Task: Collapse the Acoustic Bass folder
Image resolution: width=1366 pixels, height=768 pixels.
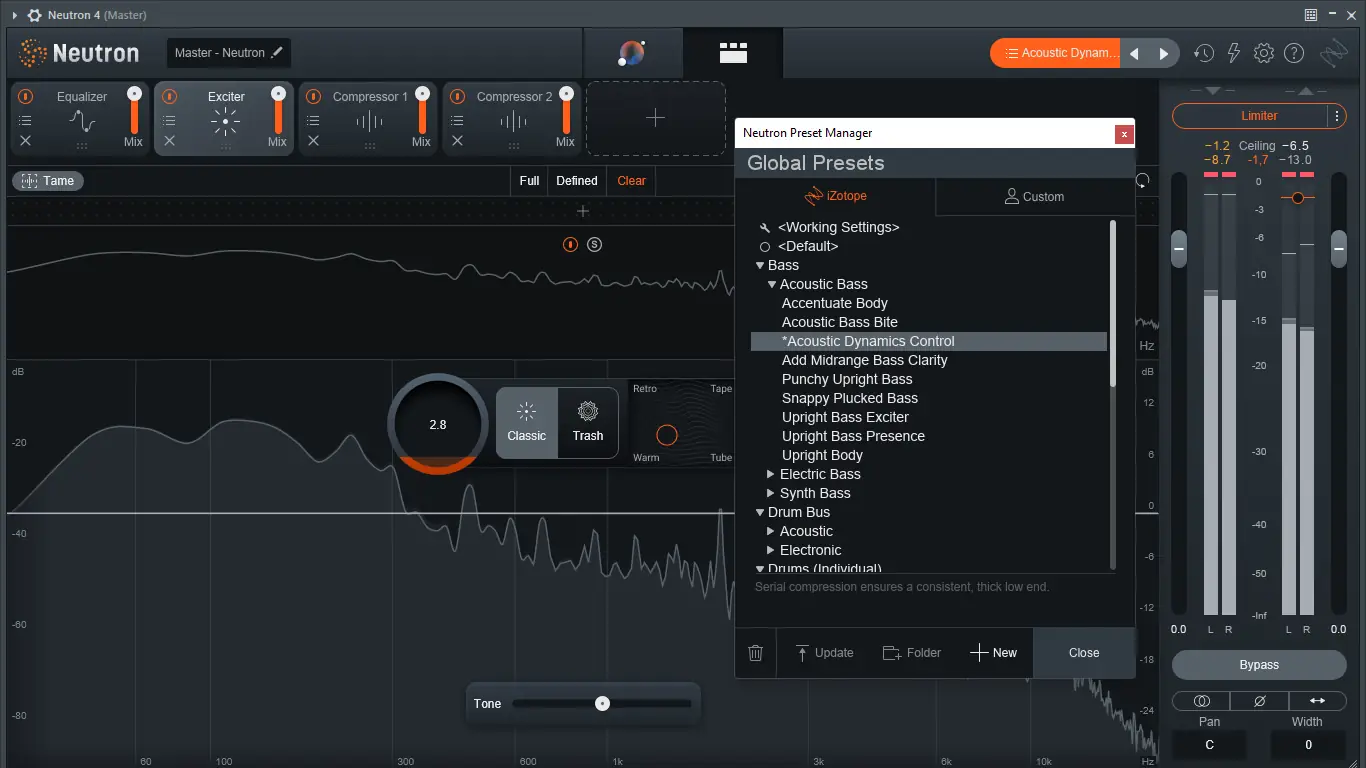Action: [772, 285]
